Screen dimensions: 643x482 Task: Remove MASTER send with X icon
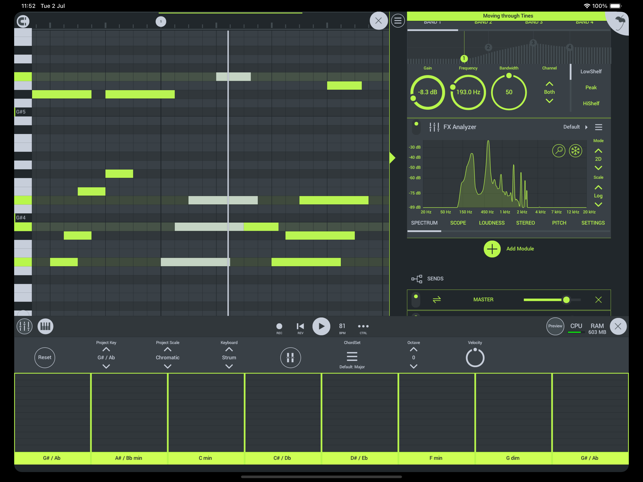pos(598,300)
